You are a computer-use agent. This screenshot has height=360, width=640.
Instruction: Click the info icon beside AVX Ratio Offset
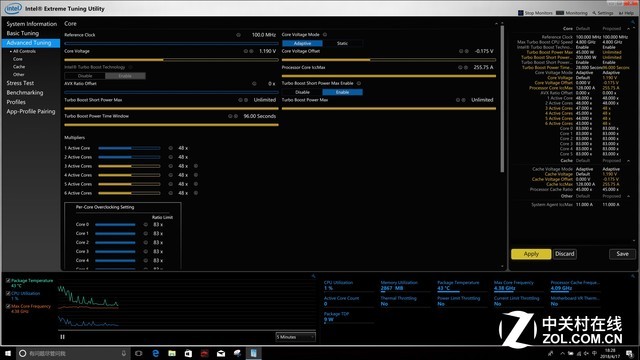pos(254,84)
